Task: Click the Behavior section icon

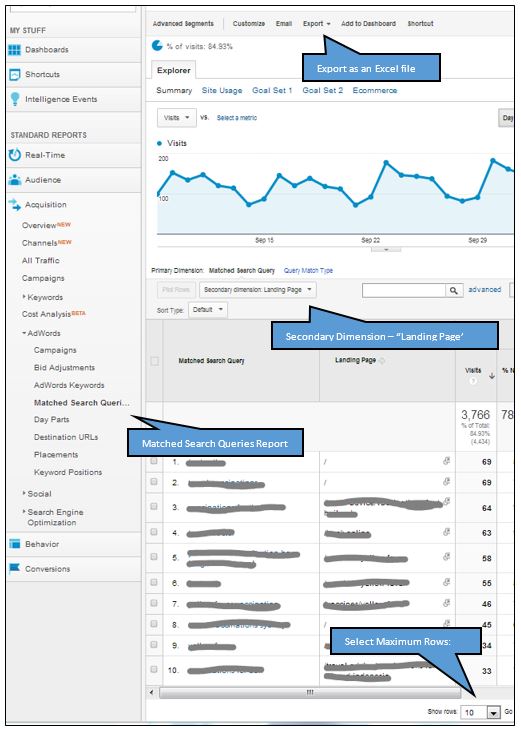Action: click(15, 543)
